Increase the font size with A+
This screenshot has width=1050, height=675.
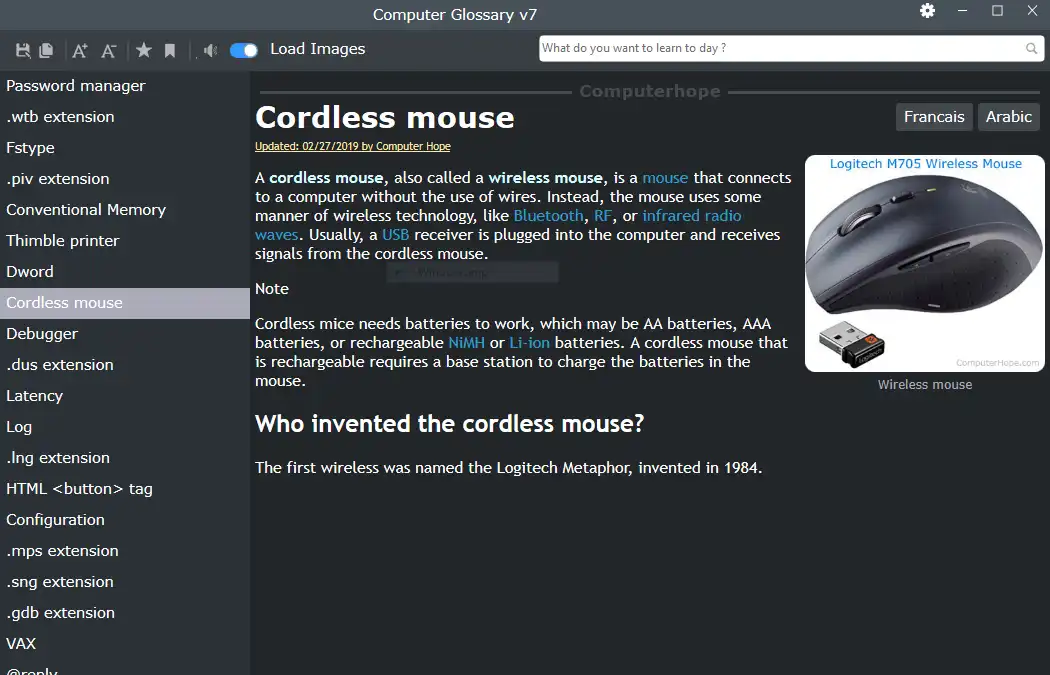pyautogui.click(x=80, y=50)
